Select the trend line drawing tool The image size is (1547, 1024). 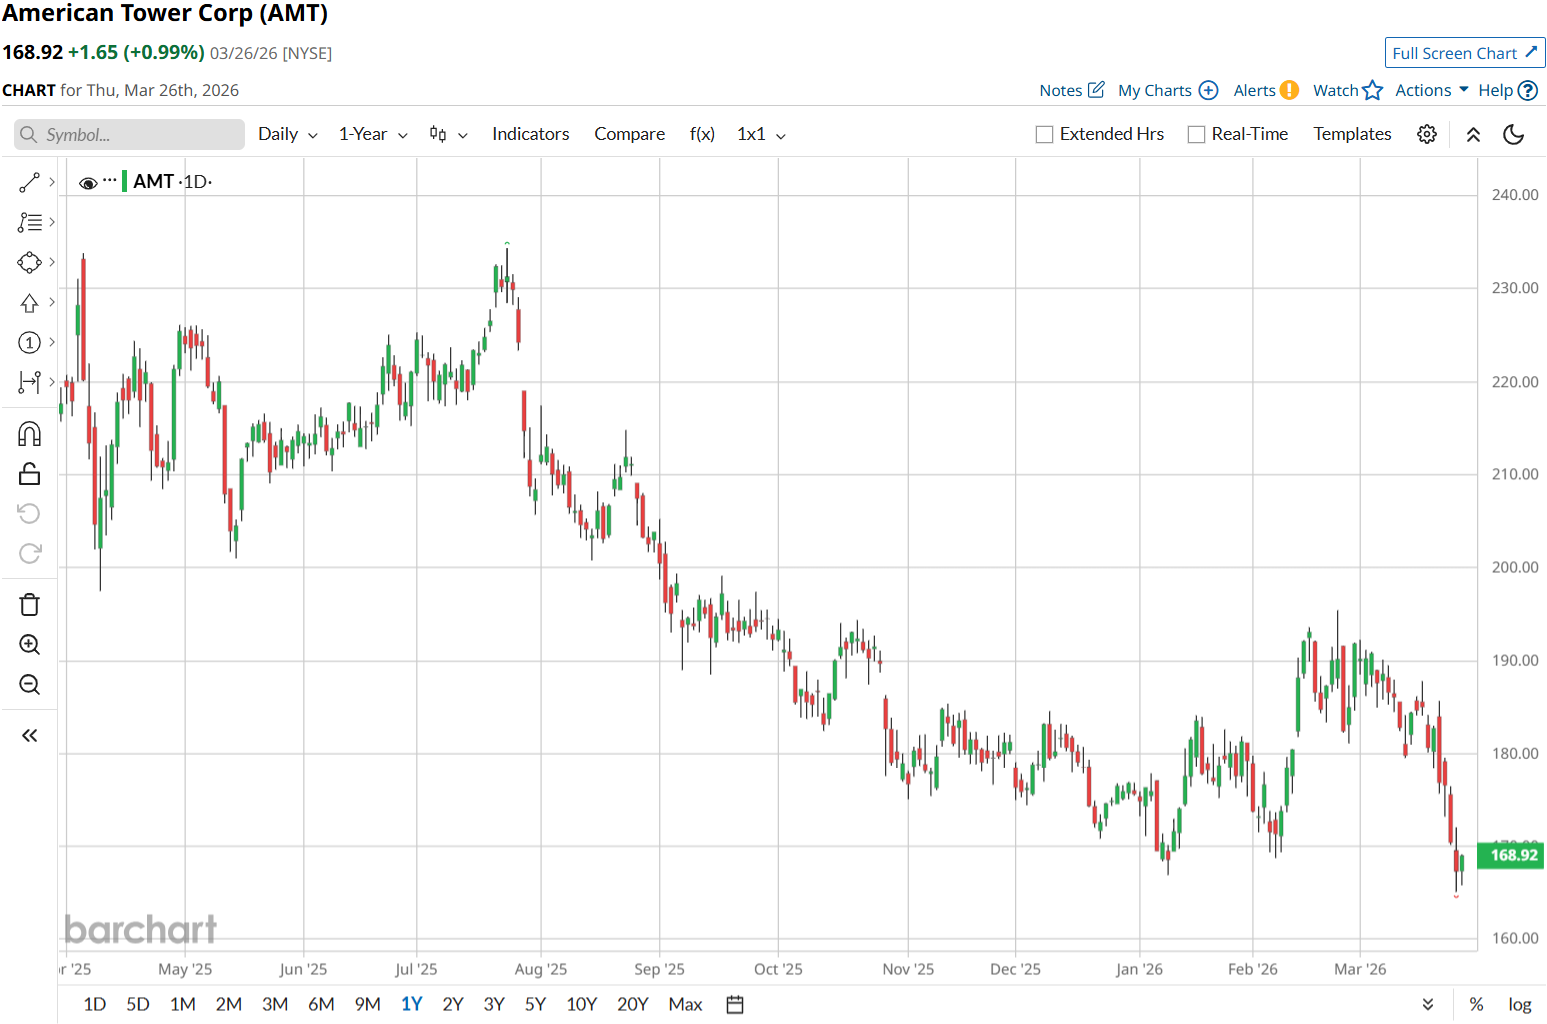coord(29,182)
